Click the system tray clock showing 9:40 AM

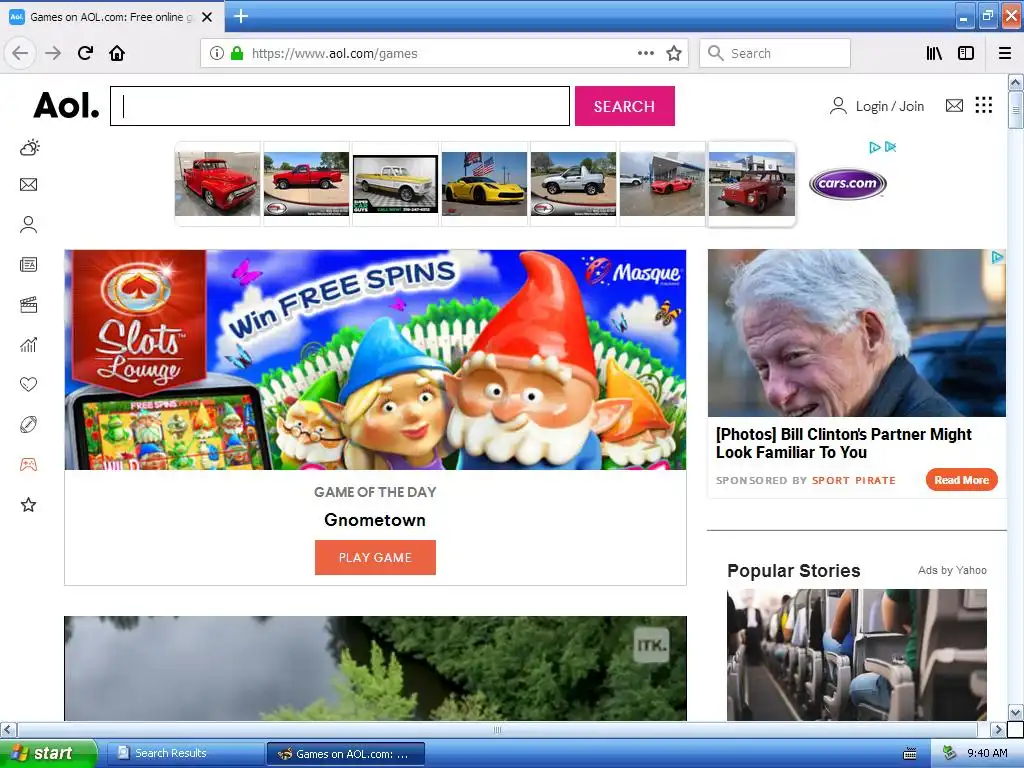click(x=987, y=753)
